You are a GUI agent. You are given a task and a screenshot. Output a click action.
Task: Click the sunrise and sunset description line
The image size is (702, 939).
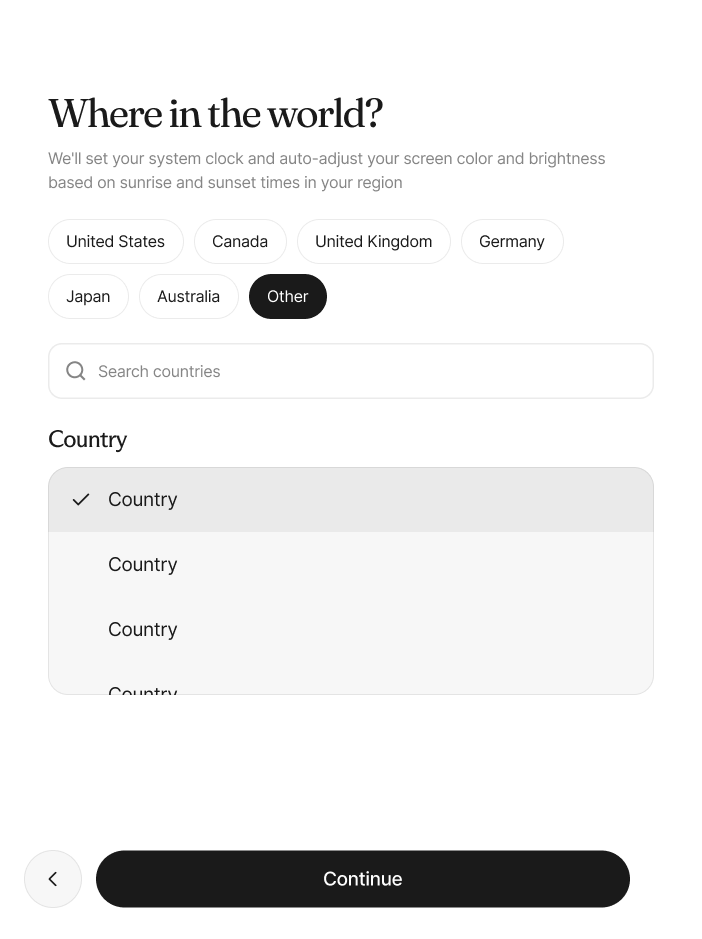225,183
